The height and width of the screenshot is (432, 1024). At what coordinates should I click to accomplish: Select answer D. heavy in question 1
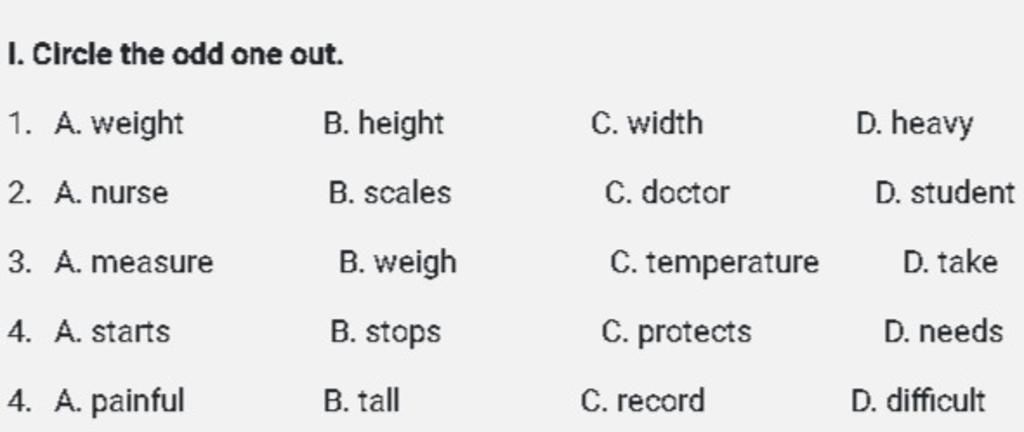point(914,124)
